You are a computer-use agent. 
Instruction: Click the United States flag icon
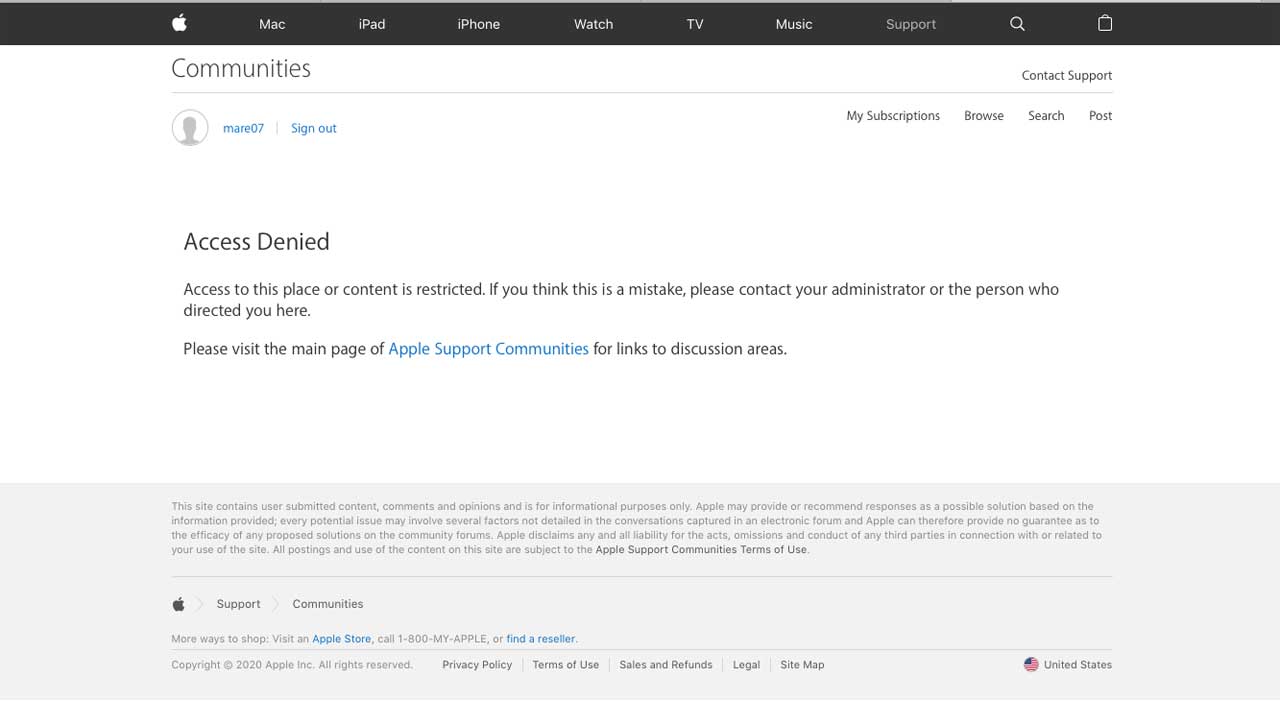tap(1031, 664)
